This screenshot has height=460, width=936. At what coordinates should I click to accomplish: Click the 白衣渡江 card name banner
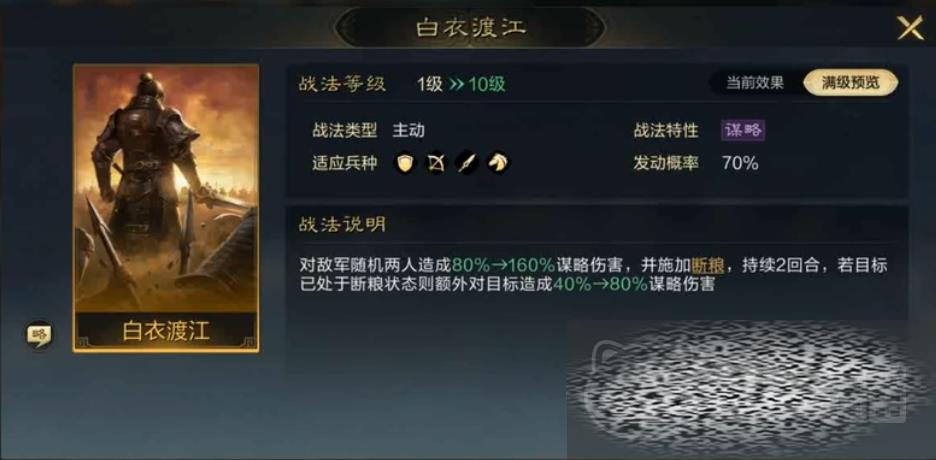pos(166,332)
